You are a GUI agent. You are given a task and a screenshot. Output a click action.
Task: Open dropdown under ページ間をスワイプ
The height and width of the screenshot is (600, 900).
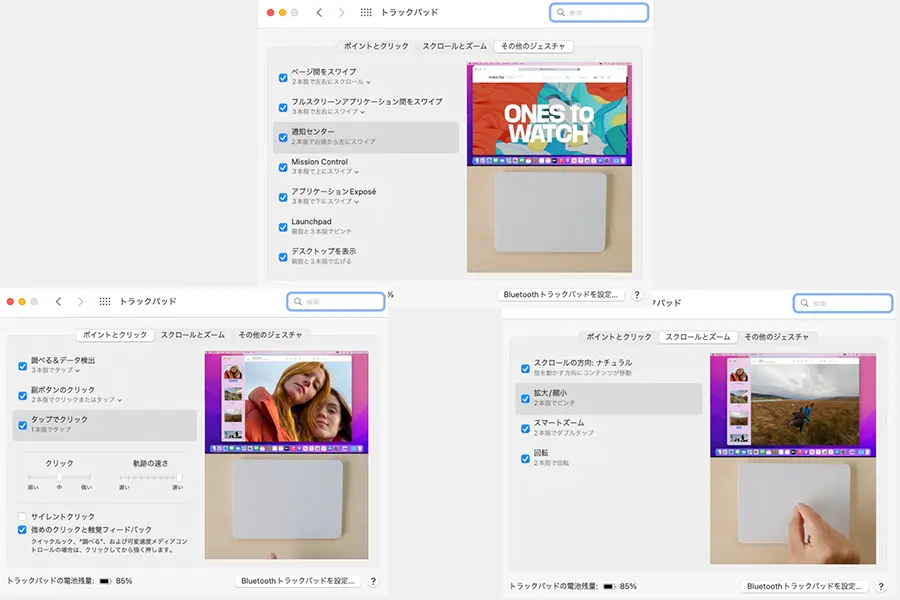[x=331, y=82]
